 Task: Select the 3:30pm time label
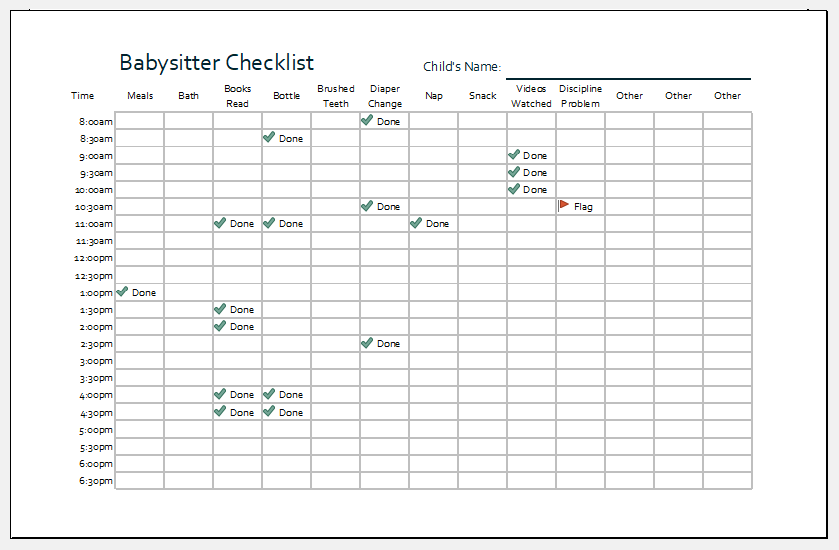point(96,378)
